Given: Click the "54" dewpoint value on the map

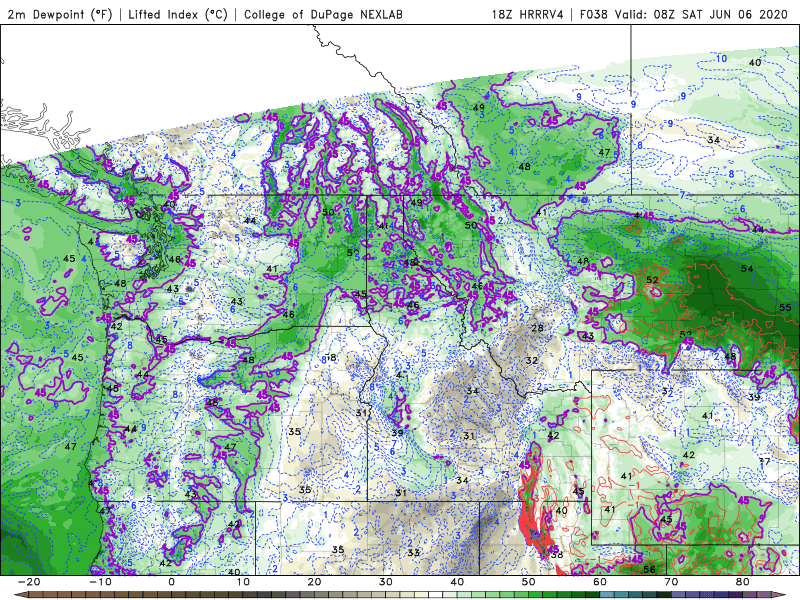Looking at the screenshot, I should coord(747,268).
